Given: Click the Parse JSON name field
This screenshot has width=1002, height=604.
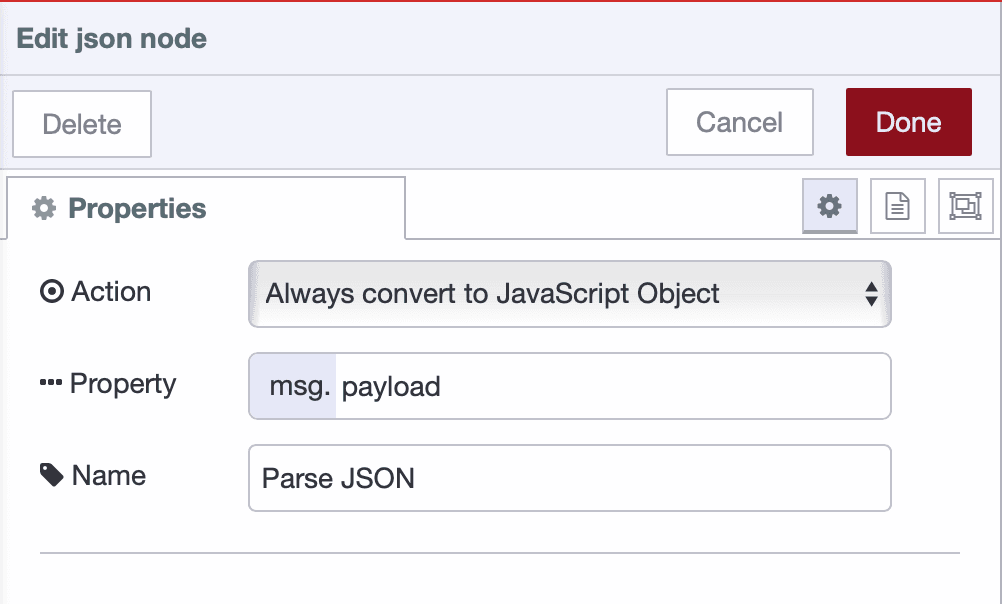Looking at the screenshot, I should pos(569,478).
